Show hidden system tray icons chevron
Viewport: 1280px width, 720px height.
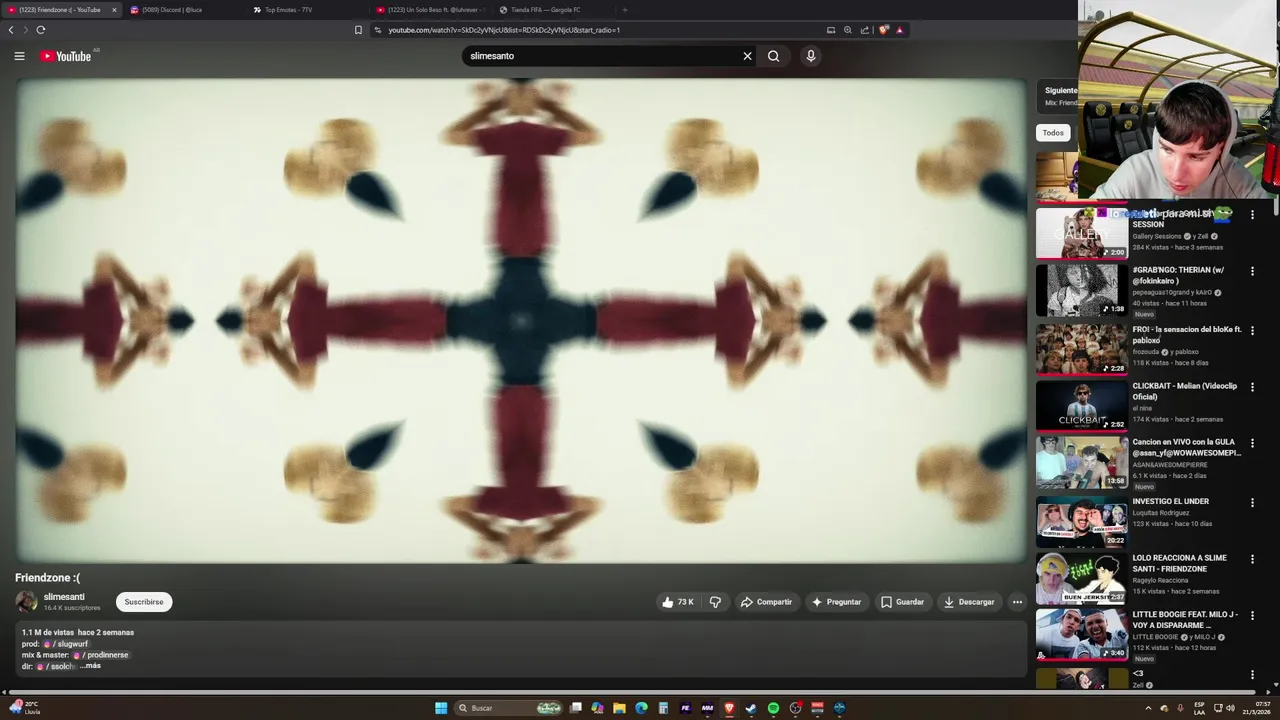1148,708
